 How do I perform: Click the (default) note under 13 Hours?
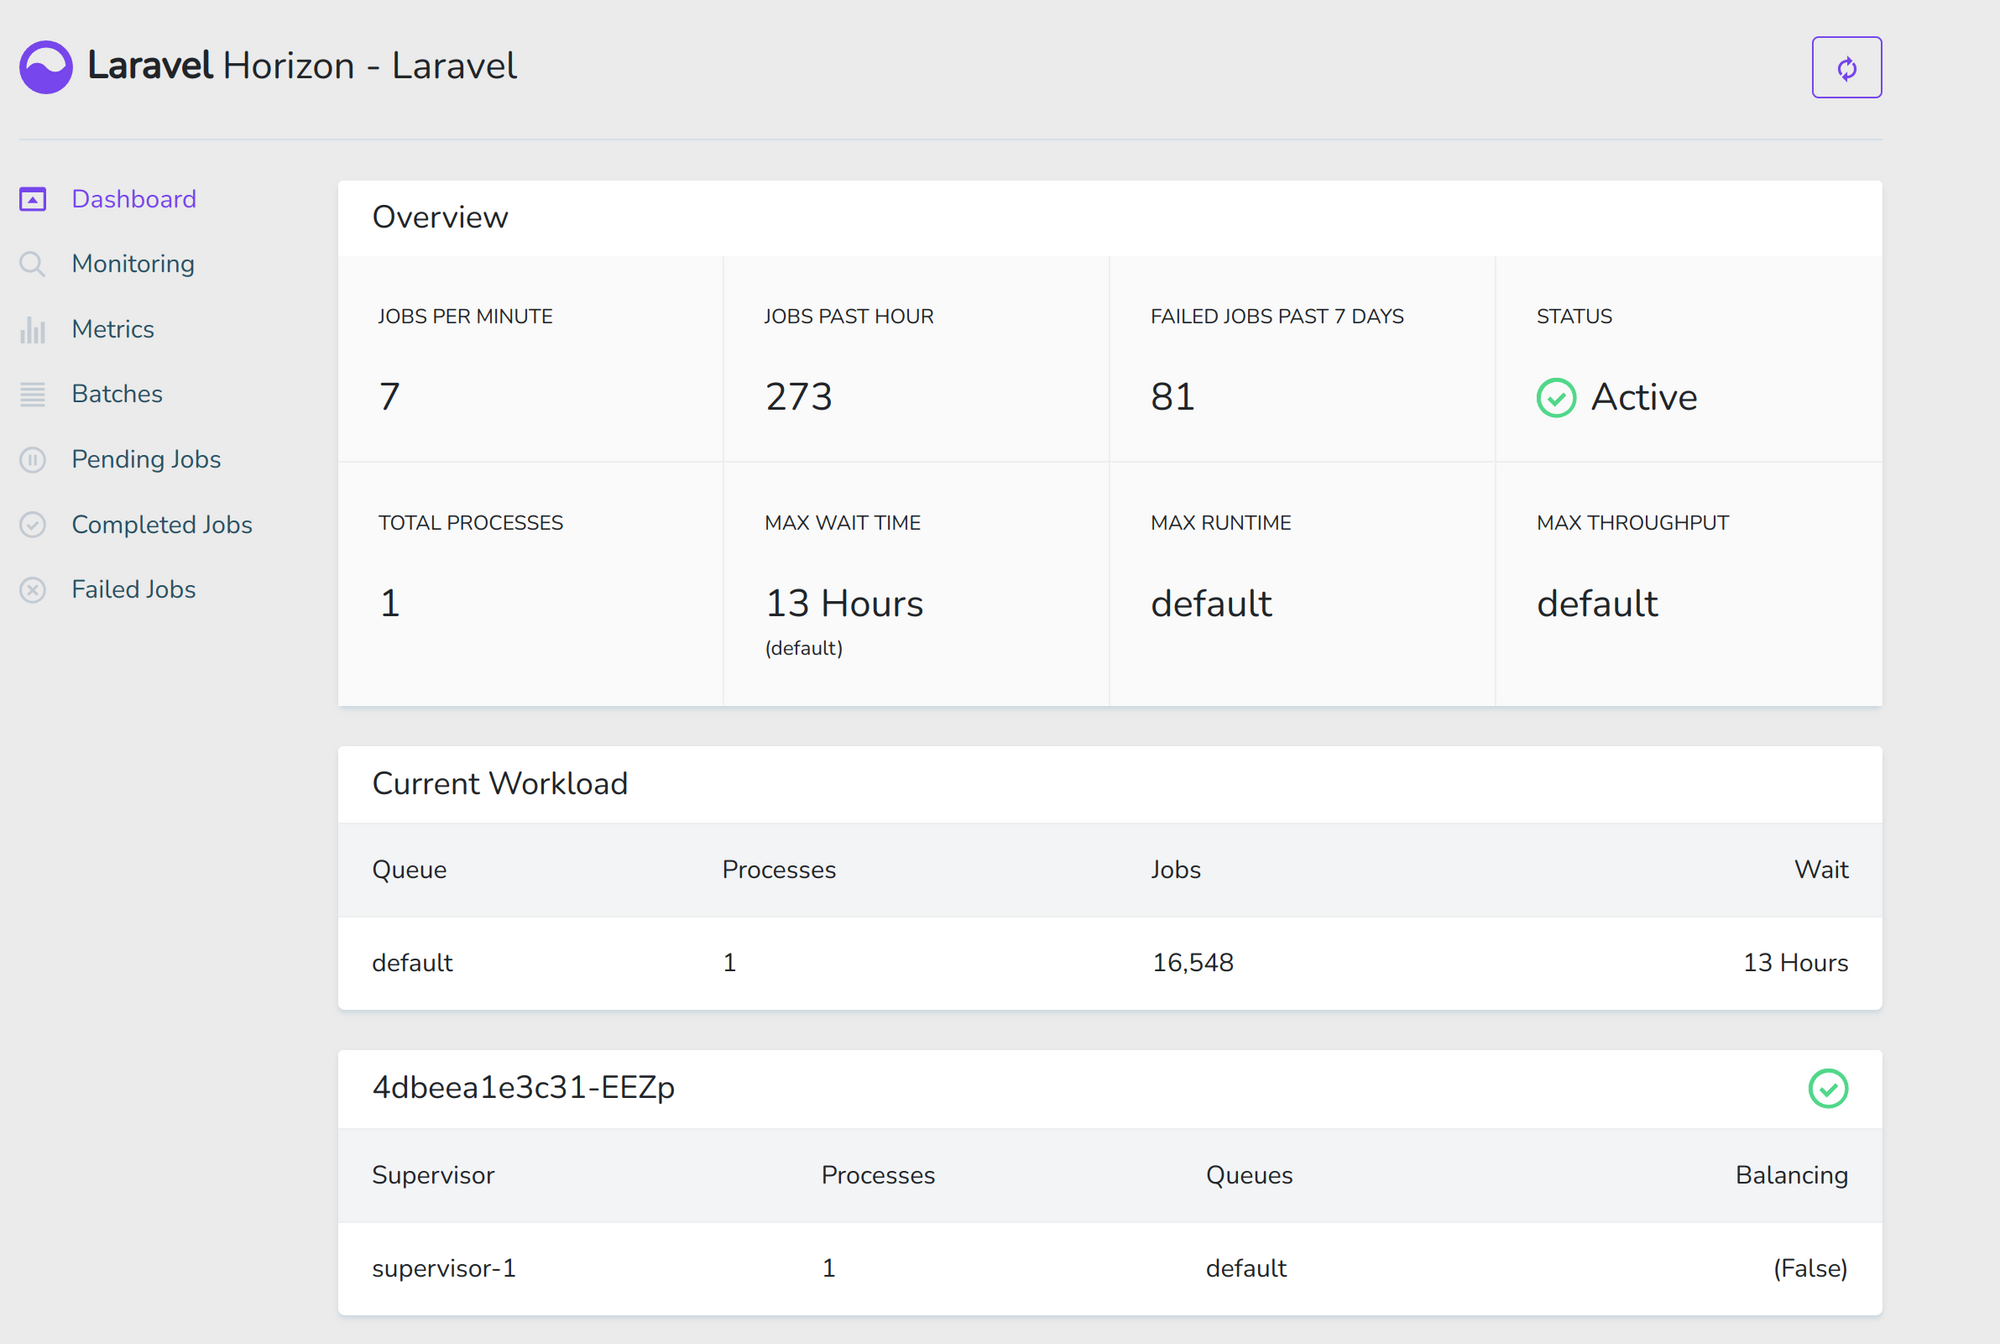[x=804, y=648]
